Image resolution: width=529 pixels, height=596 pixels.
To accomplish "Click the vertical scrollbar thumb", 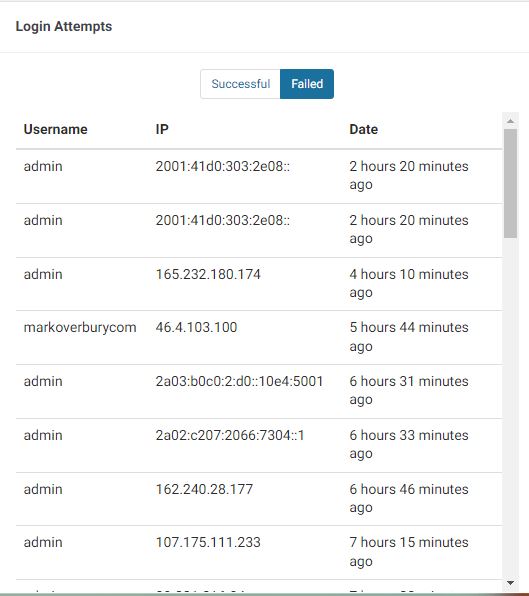I will tap(510, 183).
